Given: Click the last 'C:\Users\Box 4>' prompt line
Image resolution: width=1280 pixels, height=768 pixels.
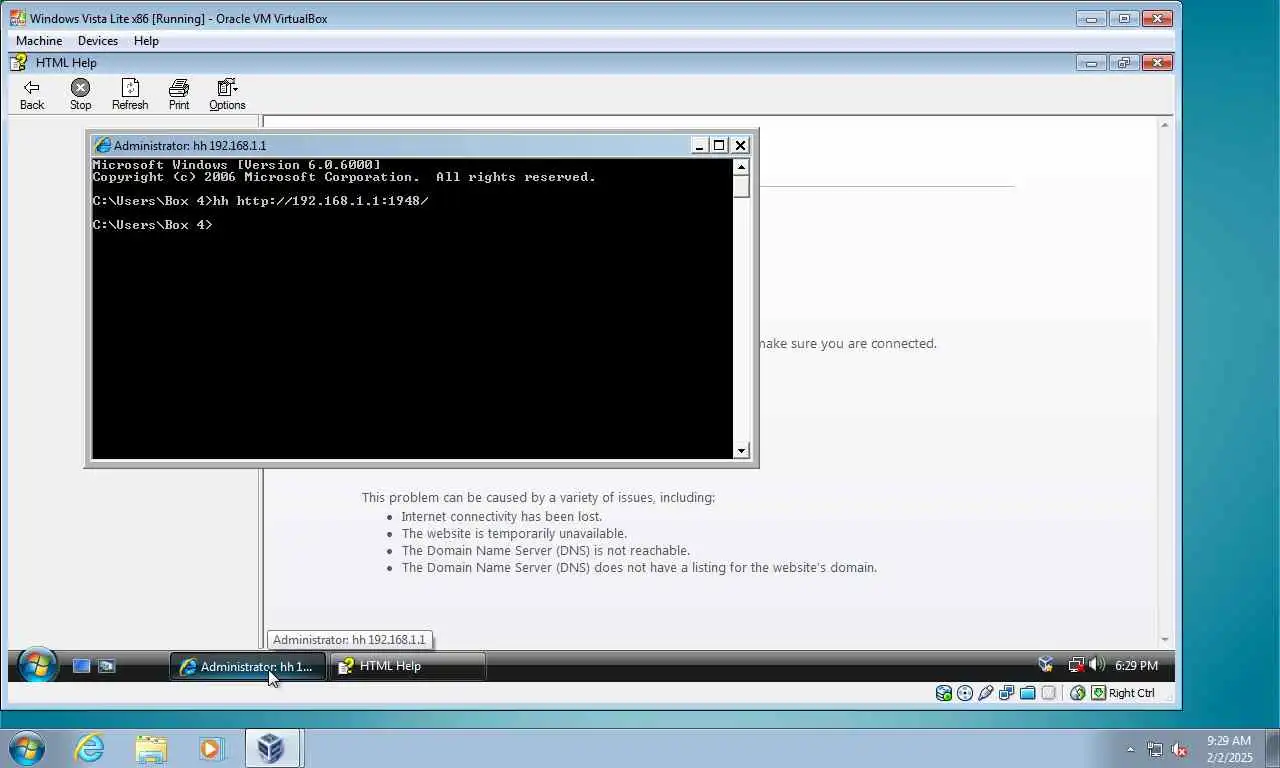Looking at the screenshot, I should pyautogui.click(x=152, y=225).
